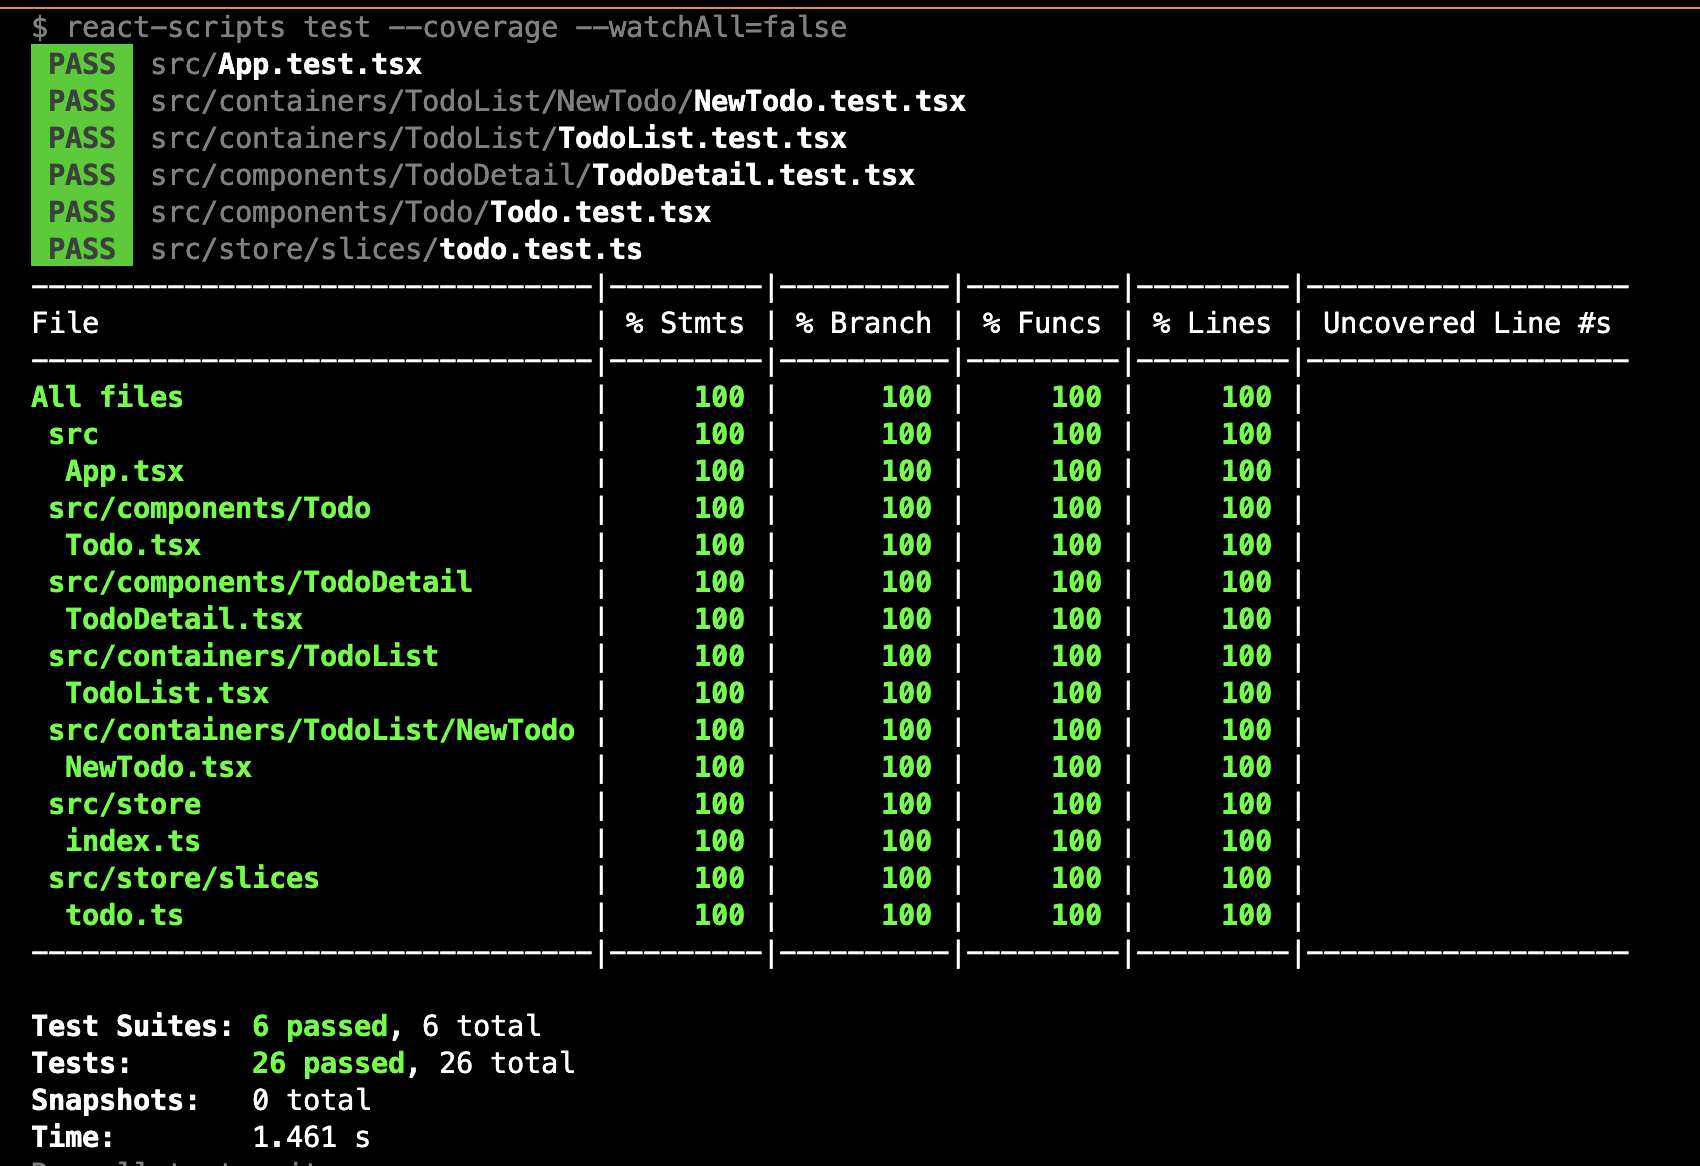
Task: Click Lines value for TodoDetail.tsx
Action: point(1247,619)
